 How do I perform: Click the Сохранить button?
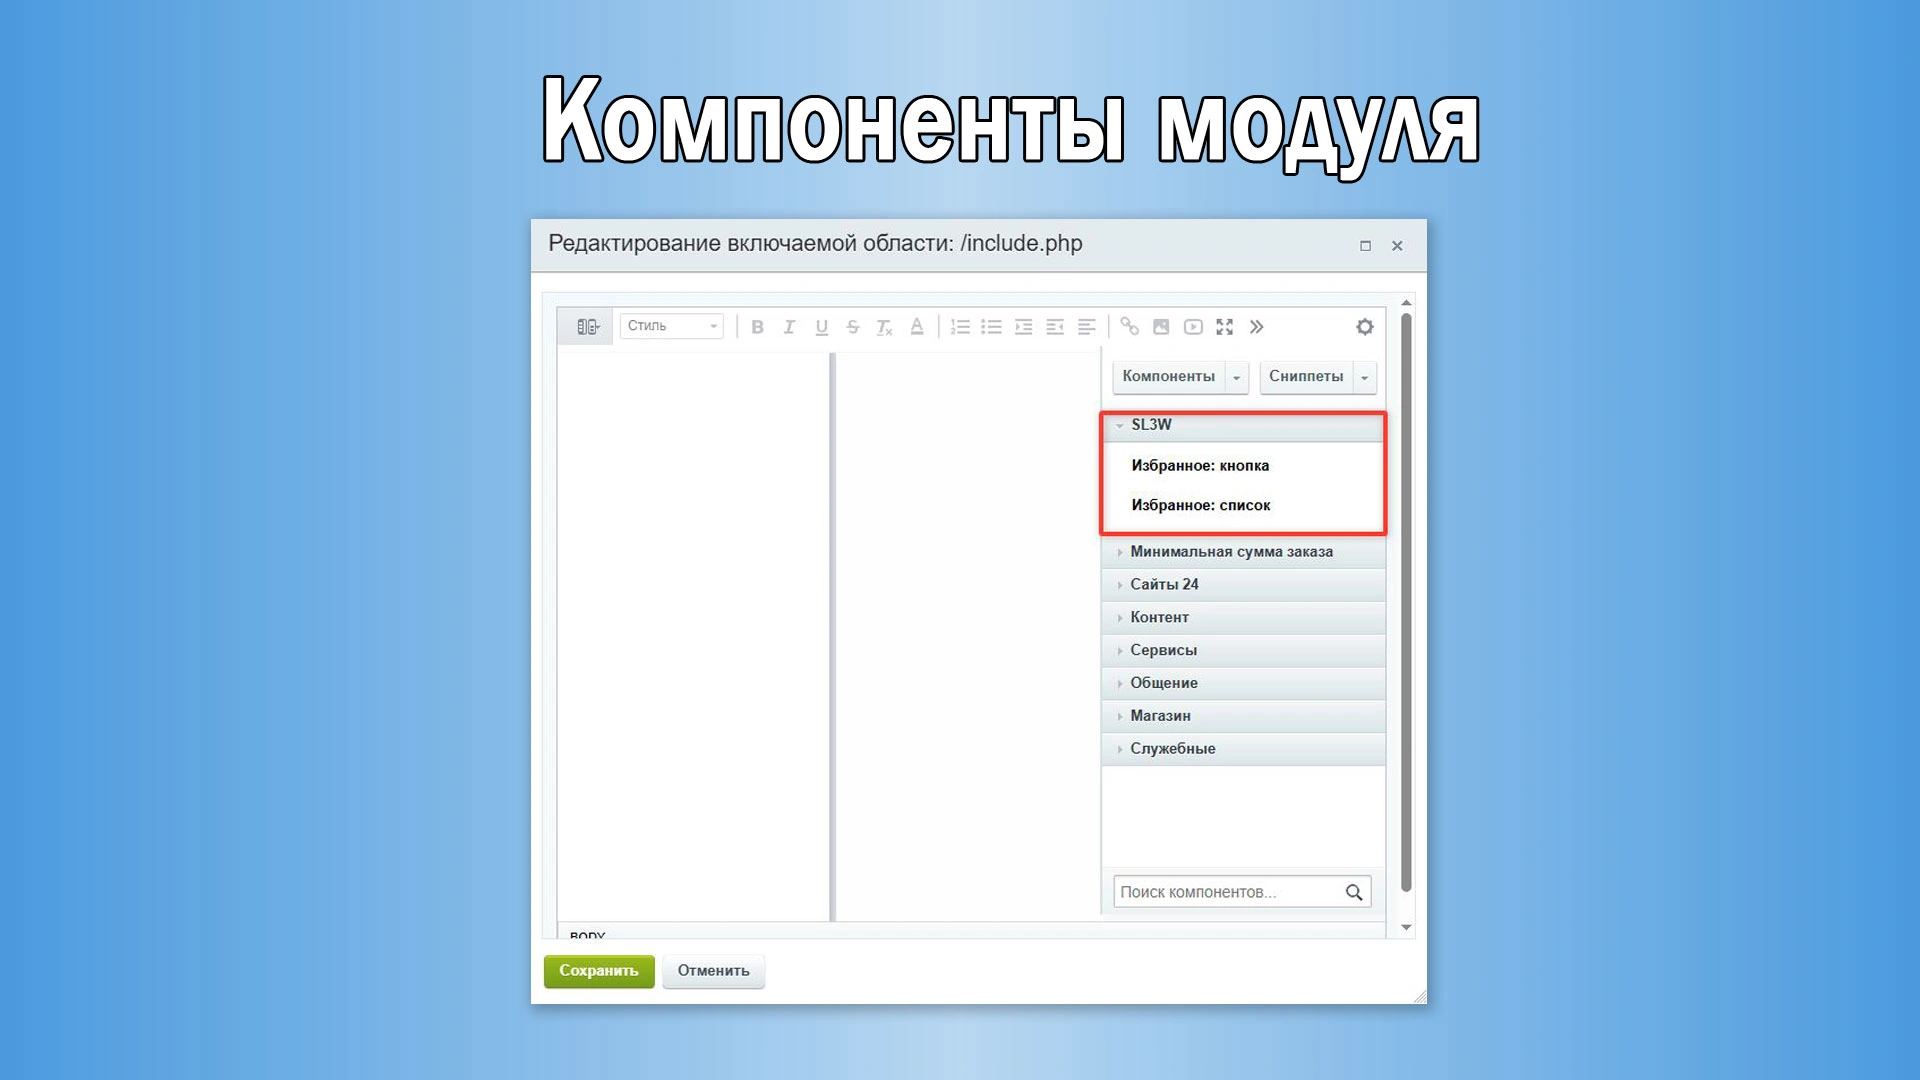point(599,971)
